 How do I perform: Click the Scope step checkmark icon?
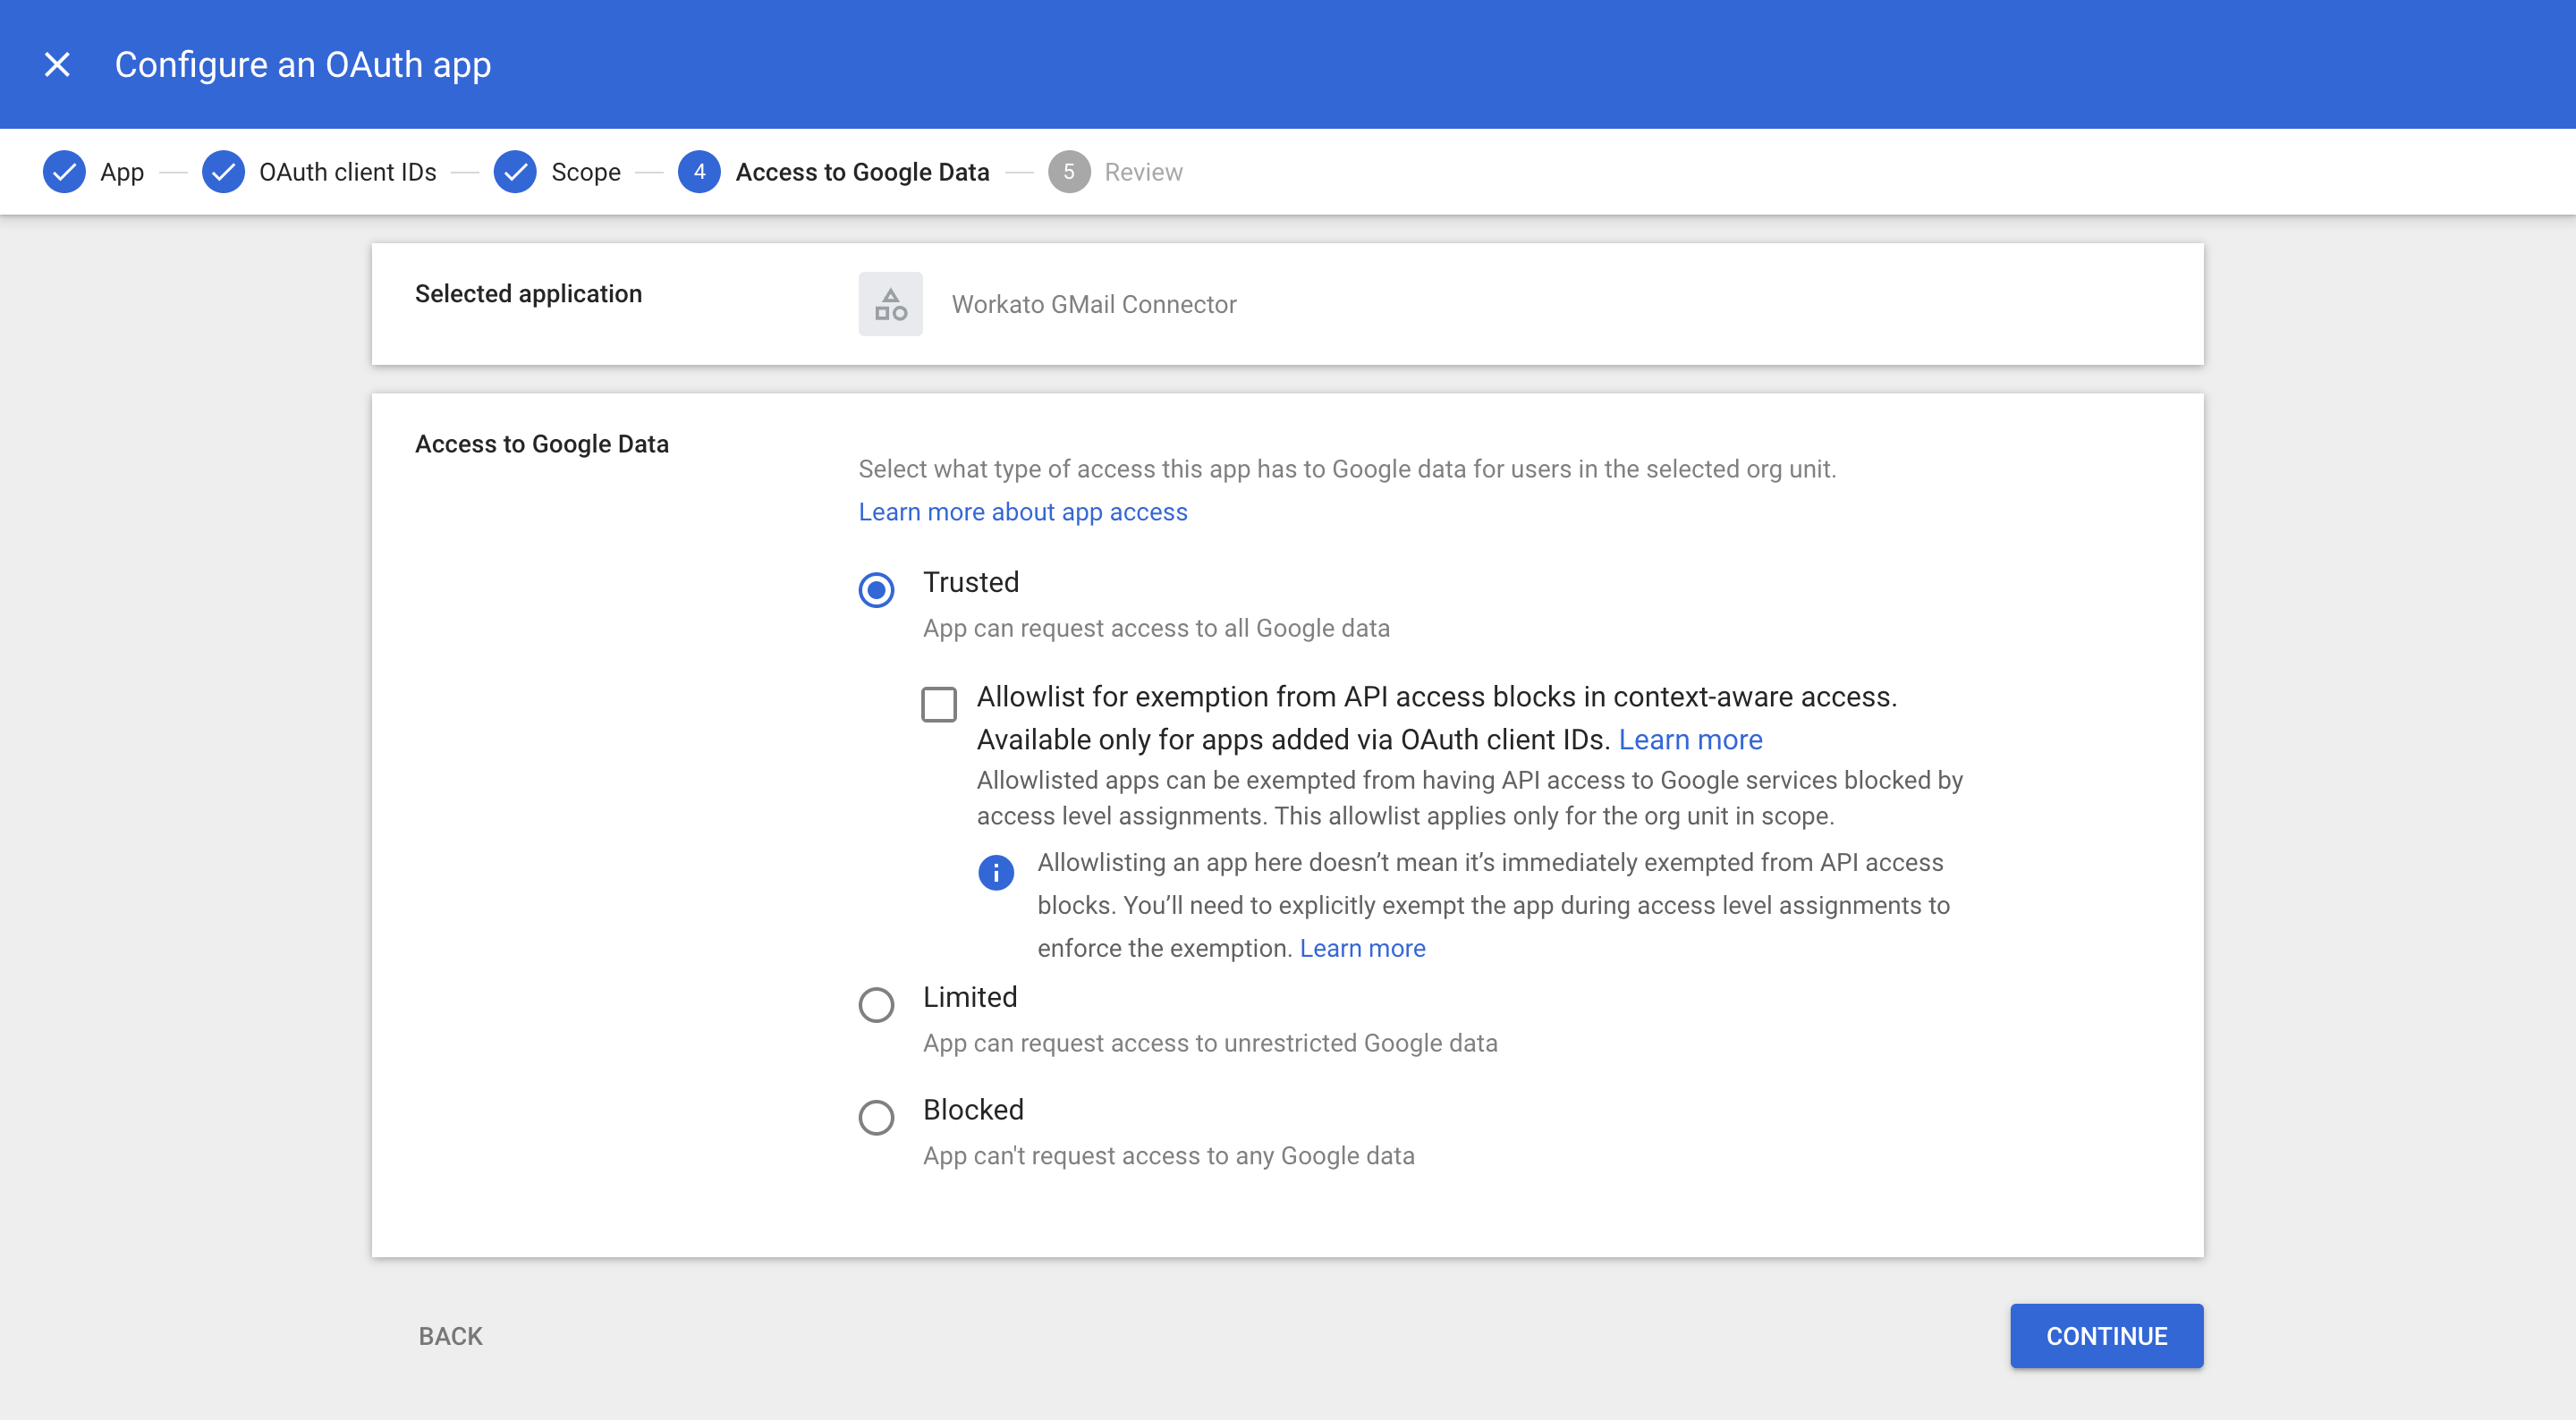pos(515,172)
